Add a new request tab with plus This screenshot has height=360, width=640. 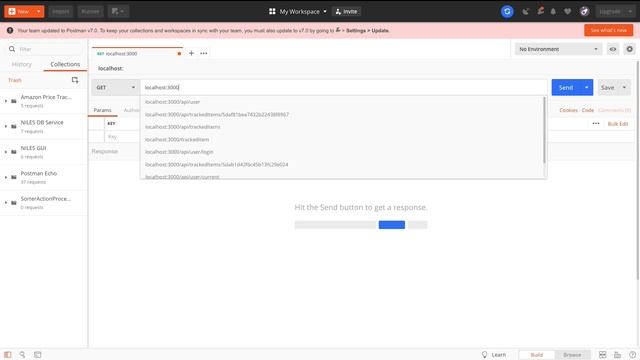click(x=191, y=53)
